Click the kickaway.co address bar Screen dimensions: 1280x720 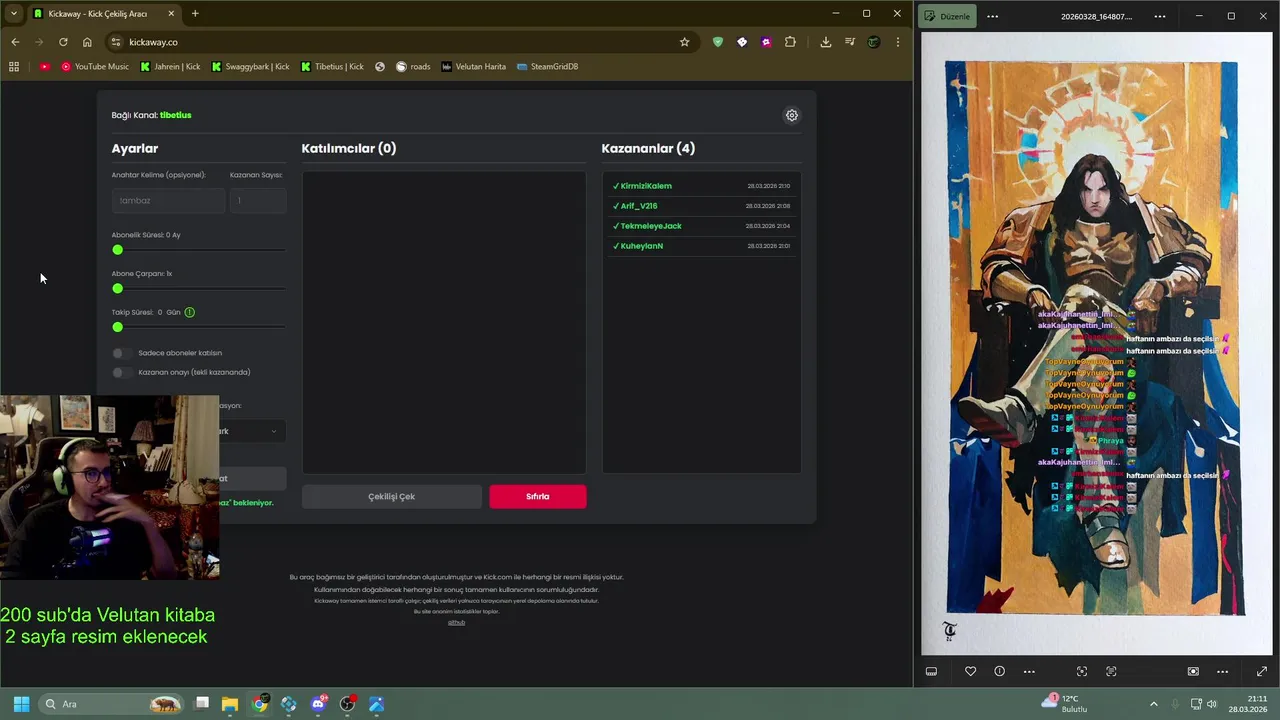(x=400, y=42)
